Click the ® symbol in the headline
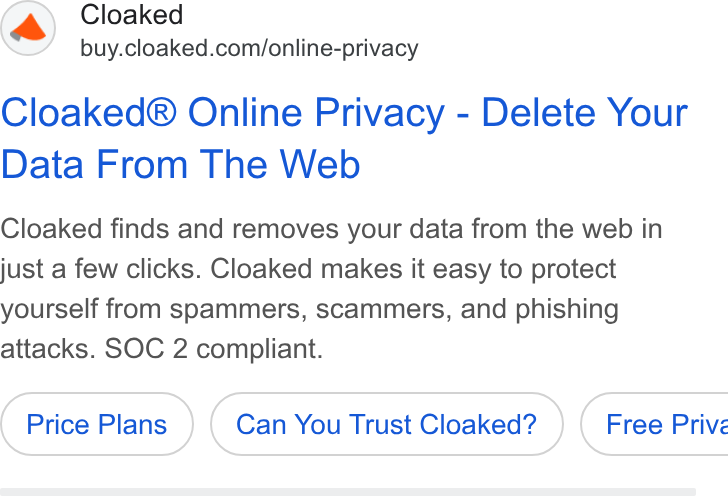Viewport: 728px width, 496px height. pos(162,113)
